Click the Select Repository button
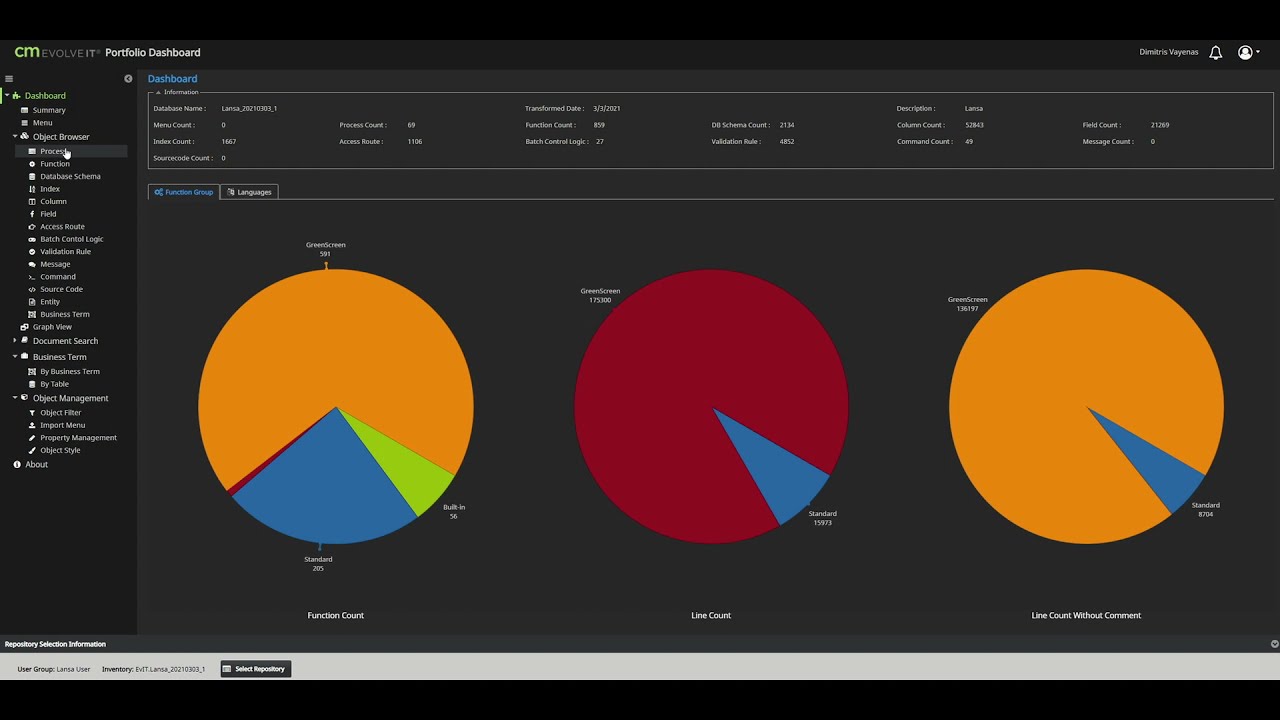 (254, 669)
